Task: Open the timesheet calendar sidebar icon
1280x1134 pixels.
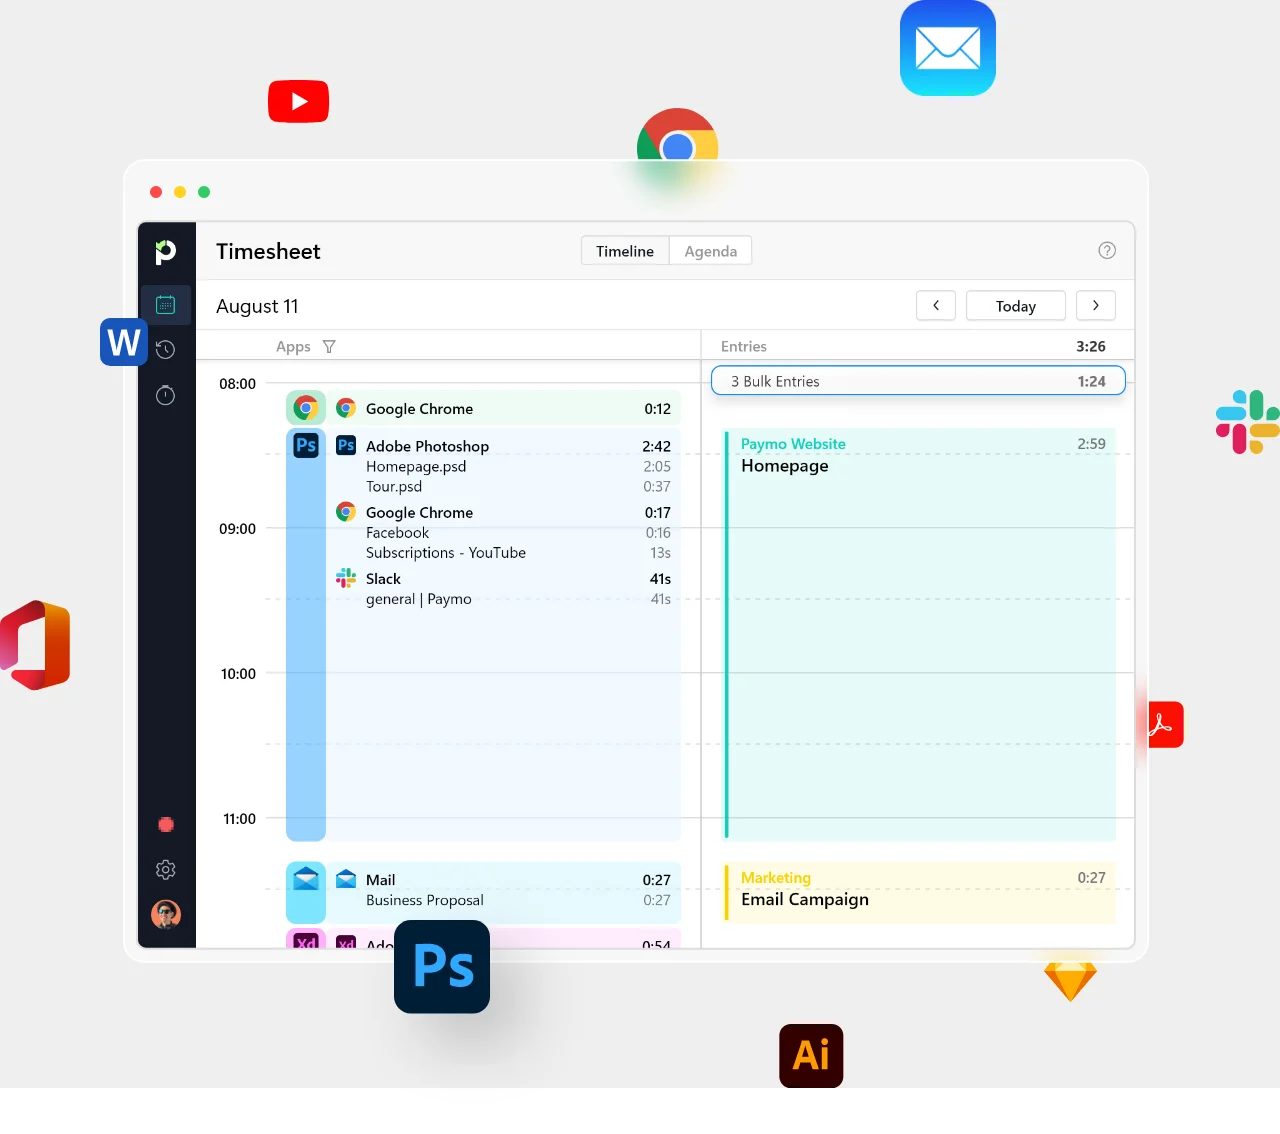Action: point(166,305)
